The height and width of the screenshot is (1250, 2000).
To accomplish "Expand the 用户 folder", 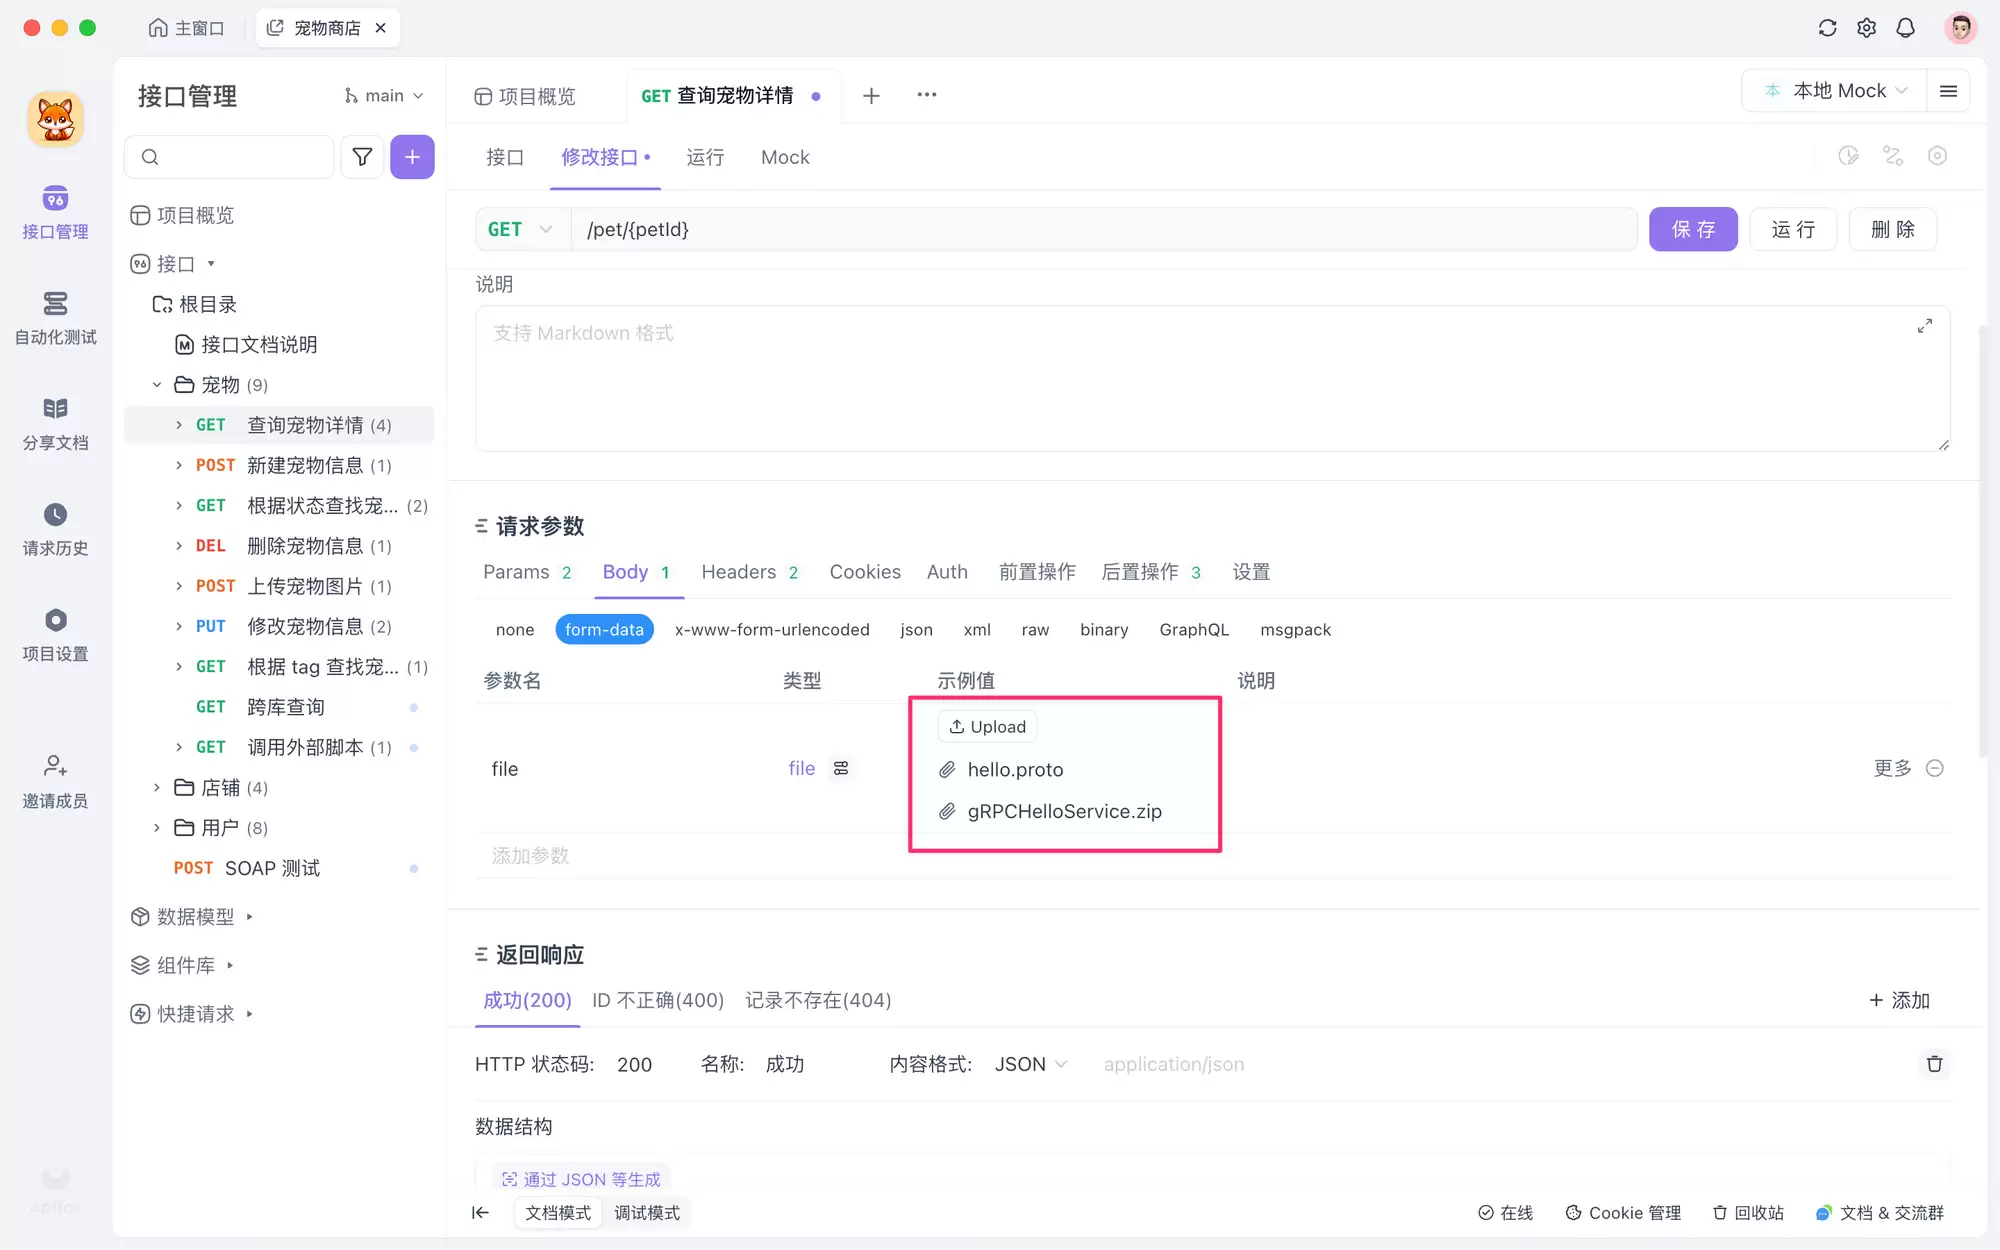I will pos(157,828).
